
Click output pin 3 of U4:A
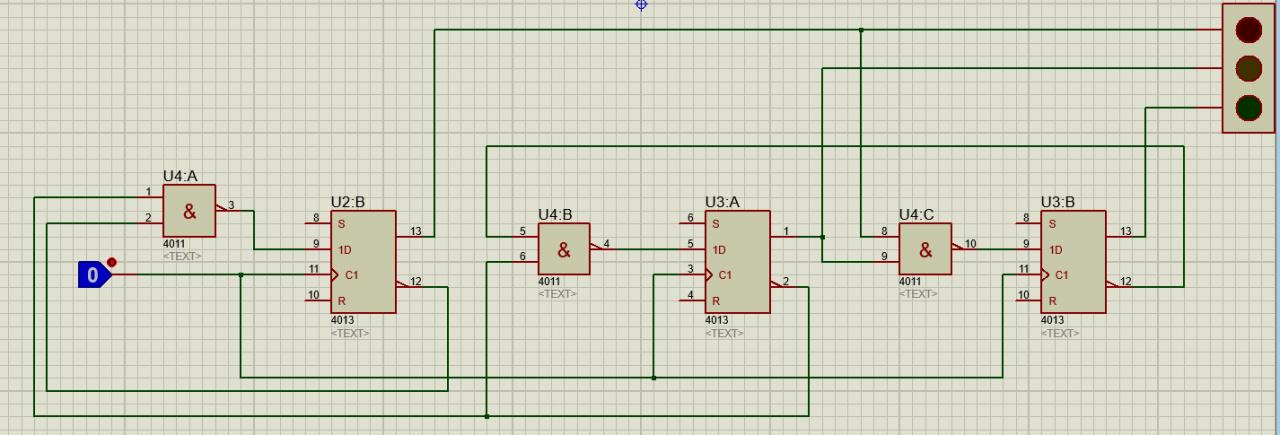pyautogui.click(x=230, y=208)
